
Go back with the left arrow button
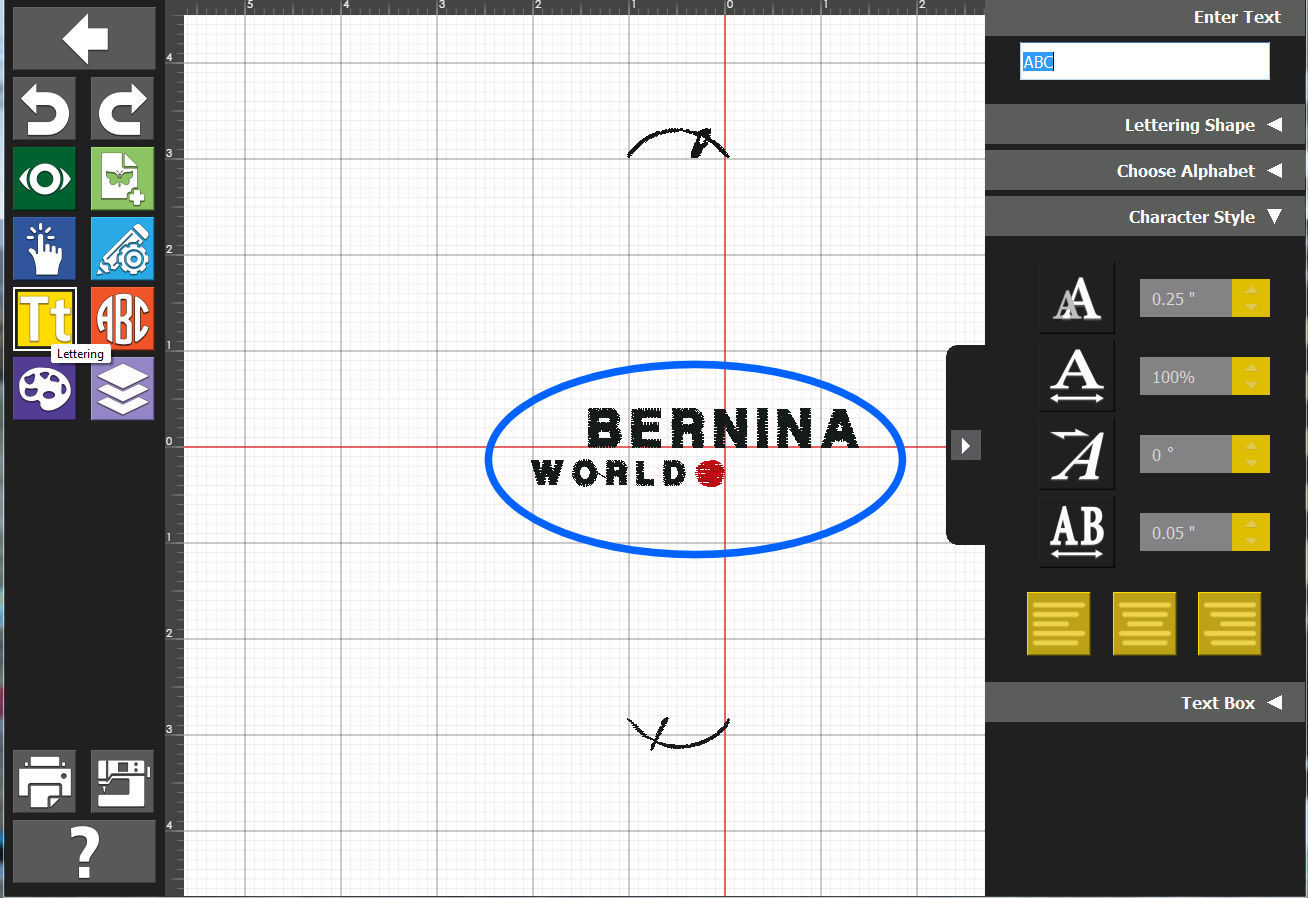click(x=84, y=39)
